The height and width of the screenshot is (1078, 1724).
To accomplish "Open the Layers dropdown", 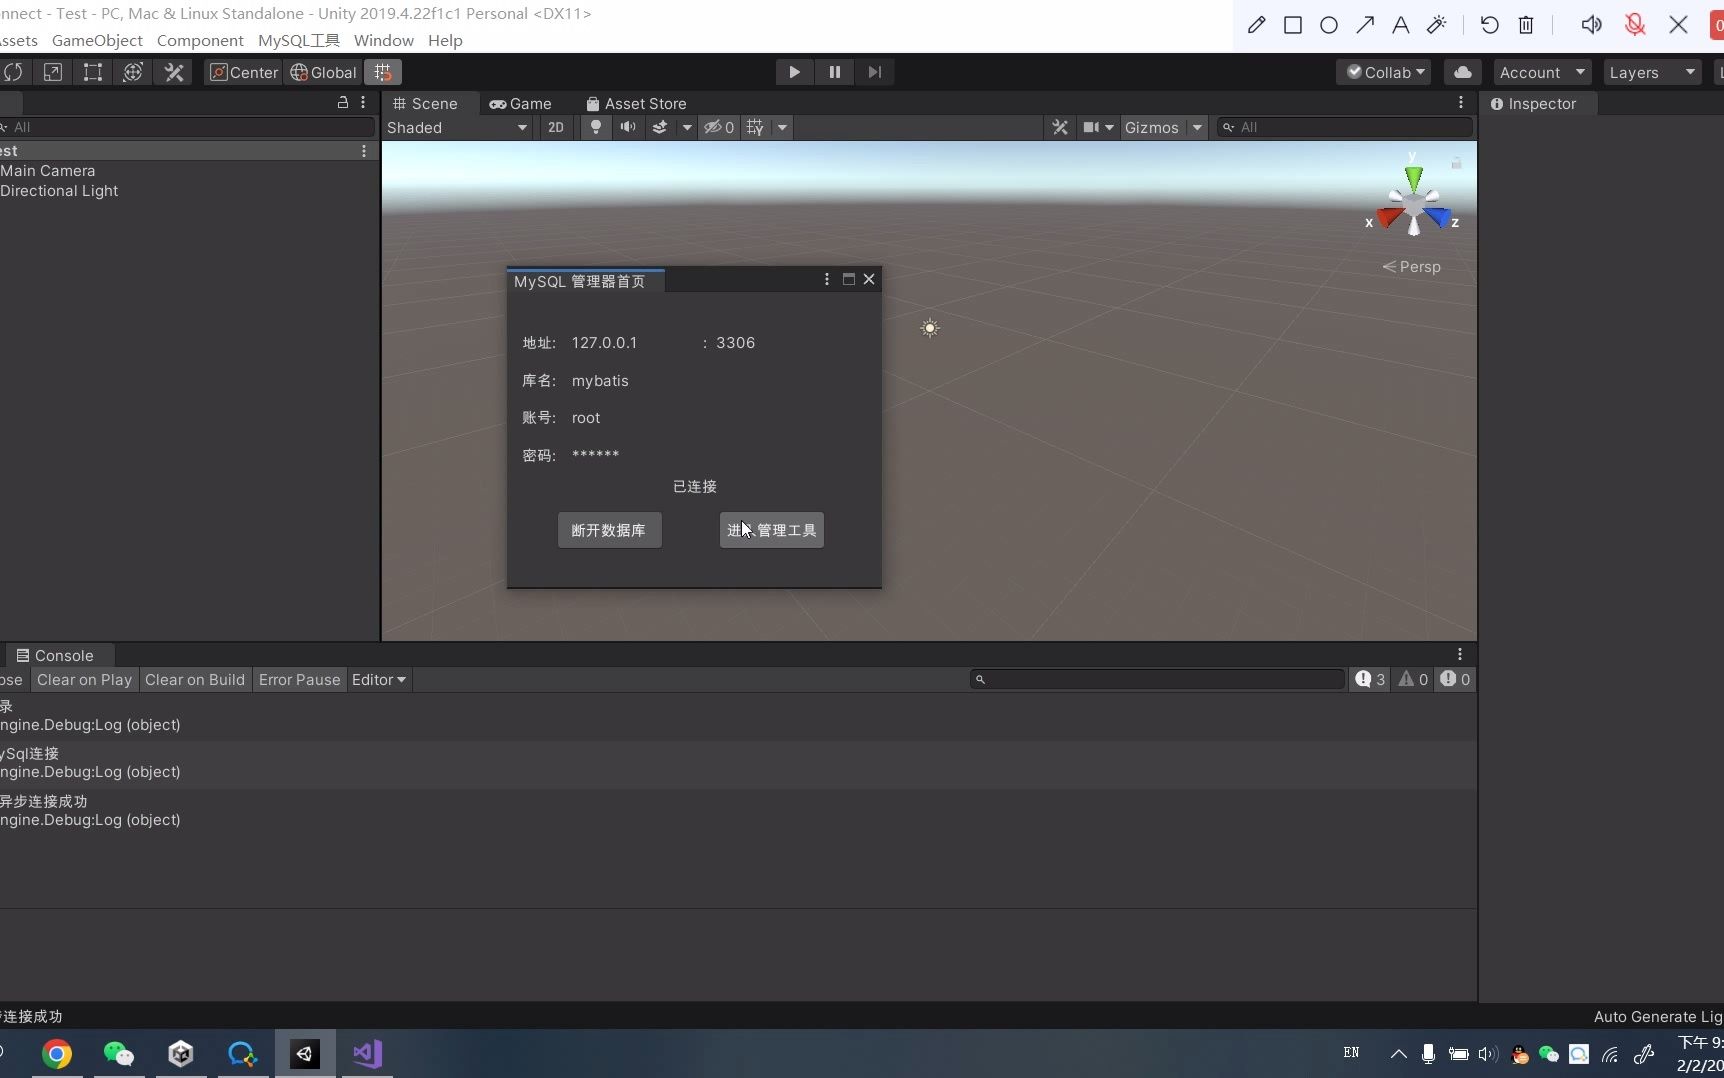I will [1651, 72].
